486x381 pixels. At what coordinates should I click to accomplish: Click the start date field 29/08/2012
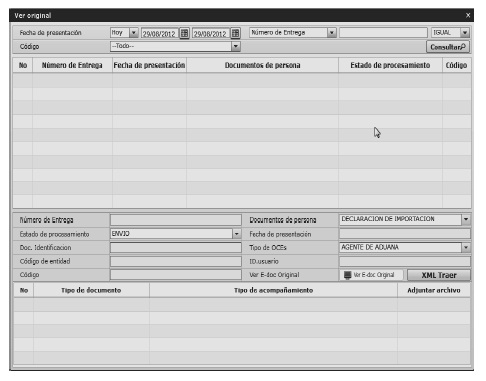160,33
